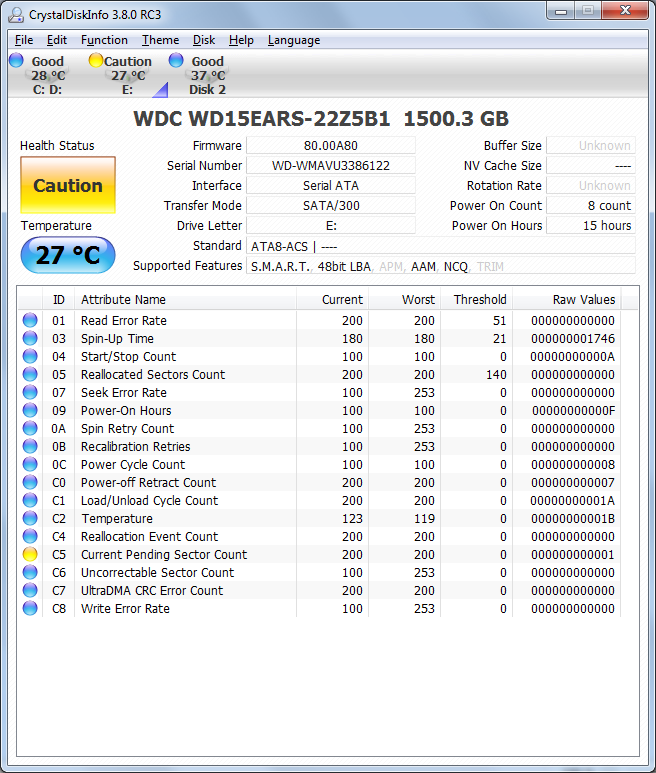Viewport: 656px width, 773px height.
Task: Open the File menu
Action: tap(24, 40)
